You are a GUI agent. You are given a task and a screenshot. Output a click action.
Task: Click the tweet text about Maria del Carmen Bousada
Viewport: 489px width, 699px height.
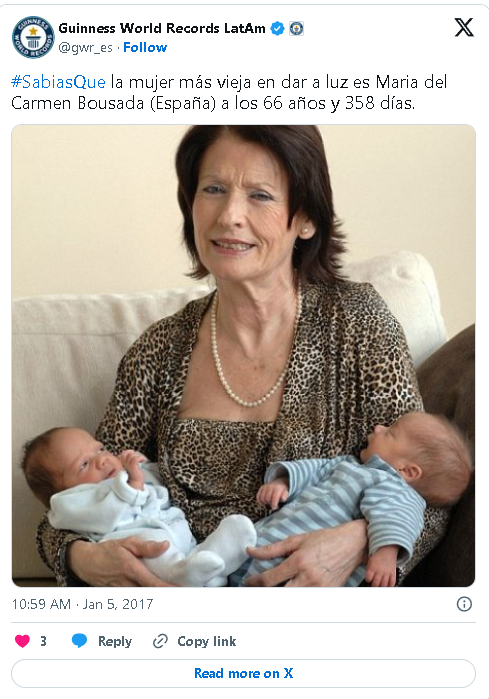click(x=229, y=93)
